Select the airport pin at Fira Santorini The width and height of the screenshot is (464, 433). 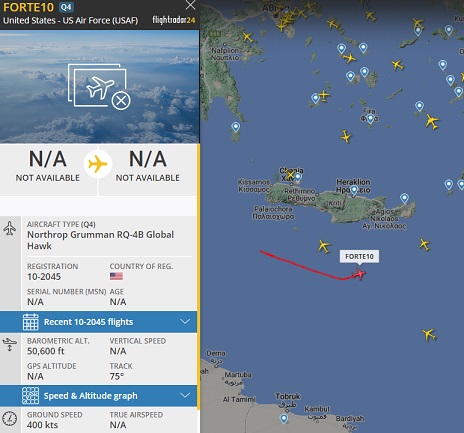click(x=370, y=118)
